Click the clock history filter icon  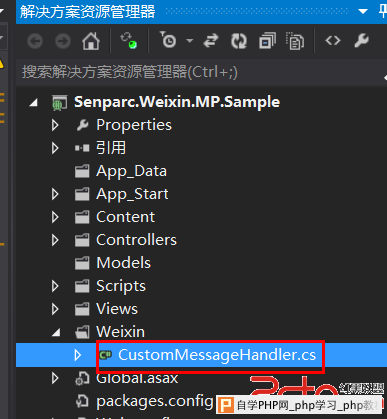pyautogui.click(x=168, y=40)
